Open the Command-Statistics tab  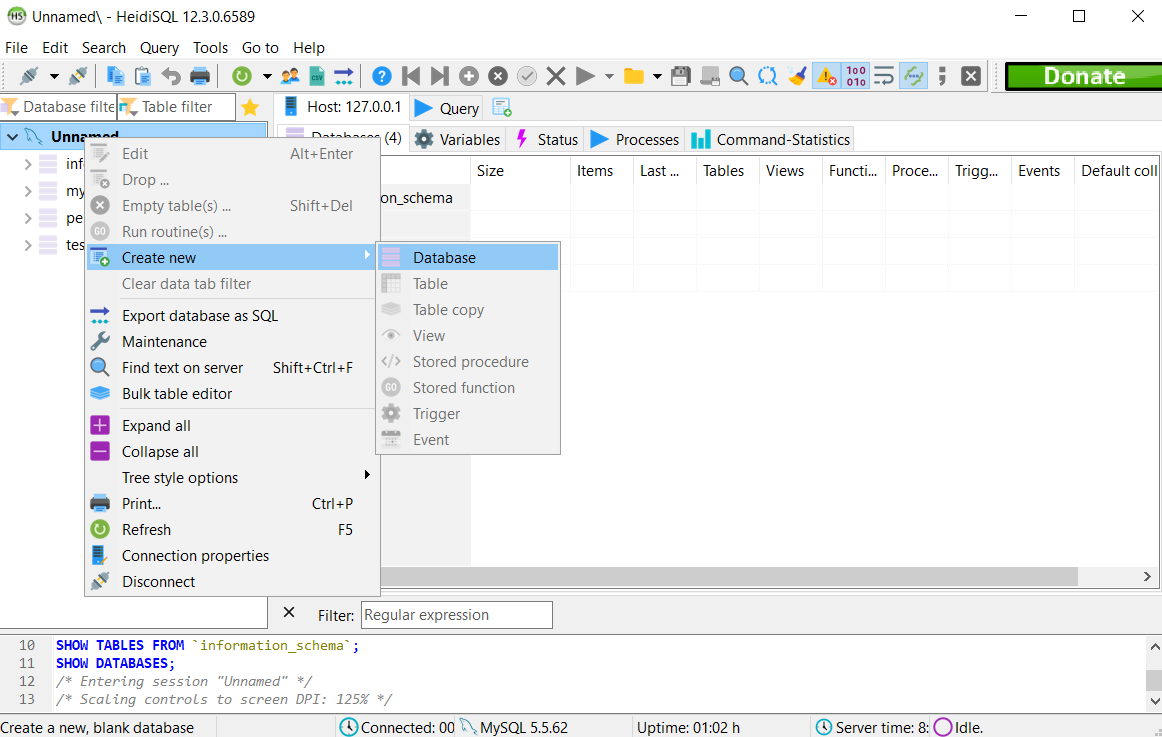tap(770, 139)
